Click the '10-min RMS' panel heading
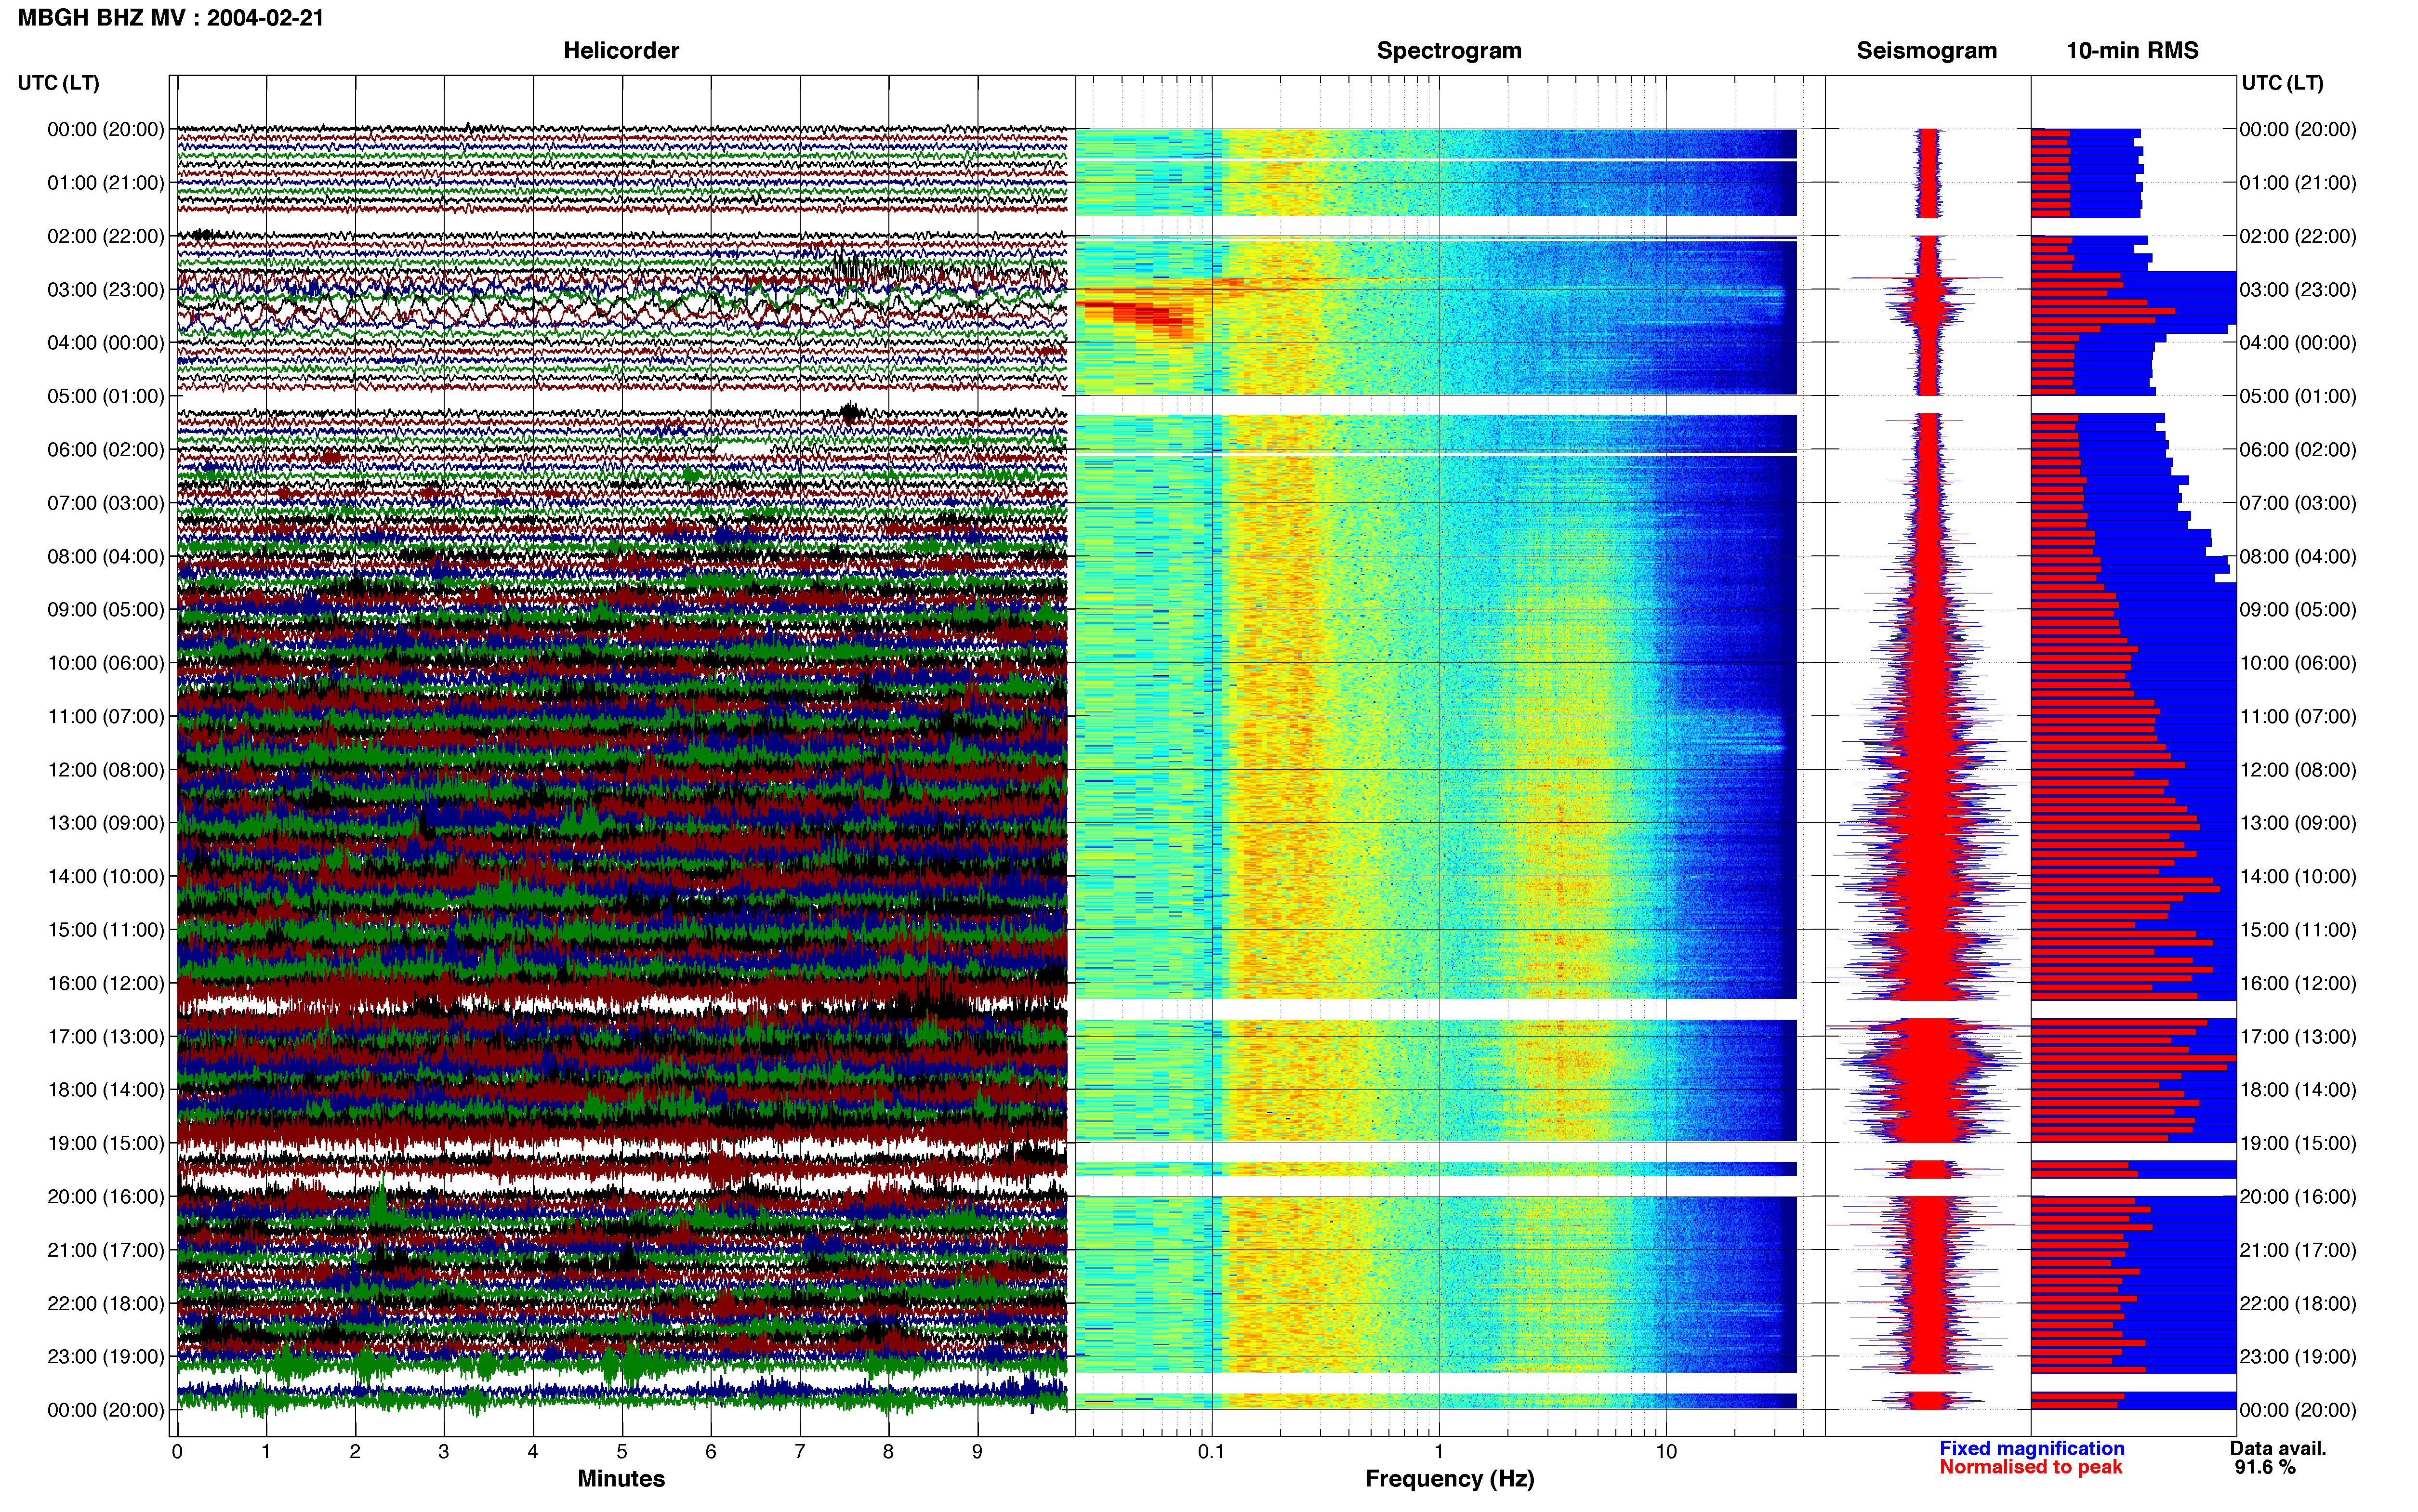Screen dimensions: 2418x1512 [x=2132, y=50]
